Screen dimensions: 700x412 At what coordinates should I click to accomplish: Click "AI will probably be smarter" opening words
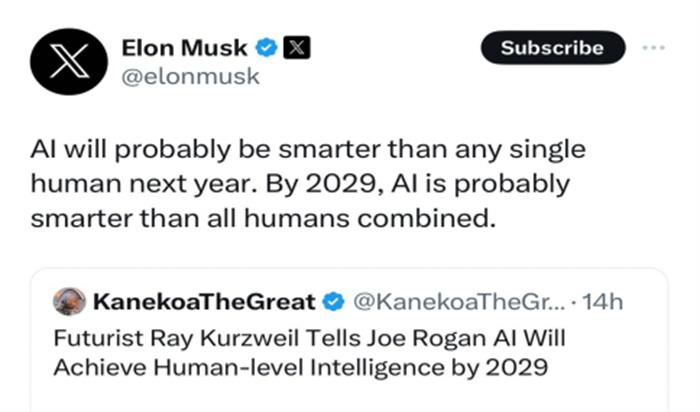(x=160, y=151)
